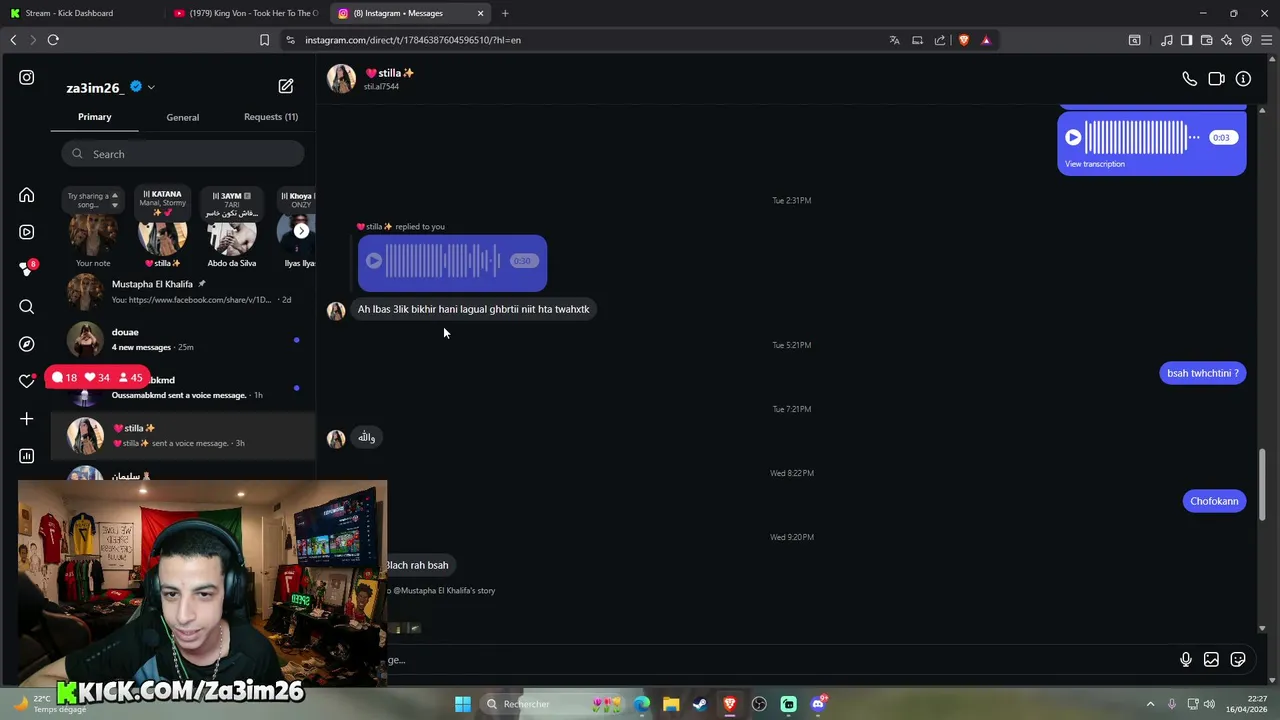The width and height of the screenshot is (1280, 720).
Task: Close the Instagram Messages browser tab
Action: click(x=480, y=13)
